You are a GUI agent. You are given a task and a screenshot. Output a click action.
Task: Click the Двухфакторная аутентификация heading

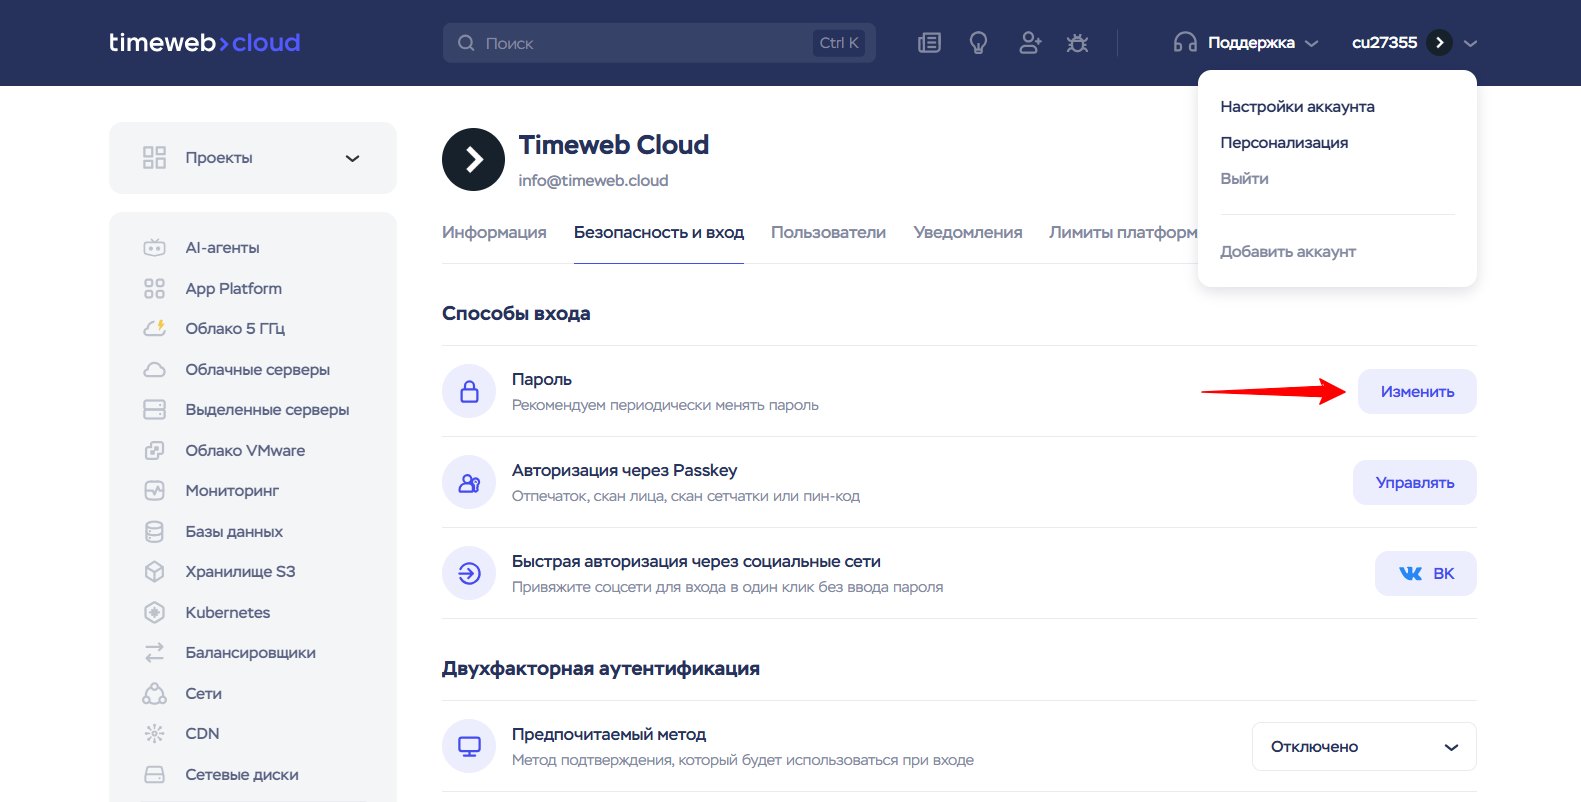[x=601, y=668]
